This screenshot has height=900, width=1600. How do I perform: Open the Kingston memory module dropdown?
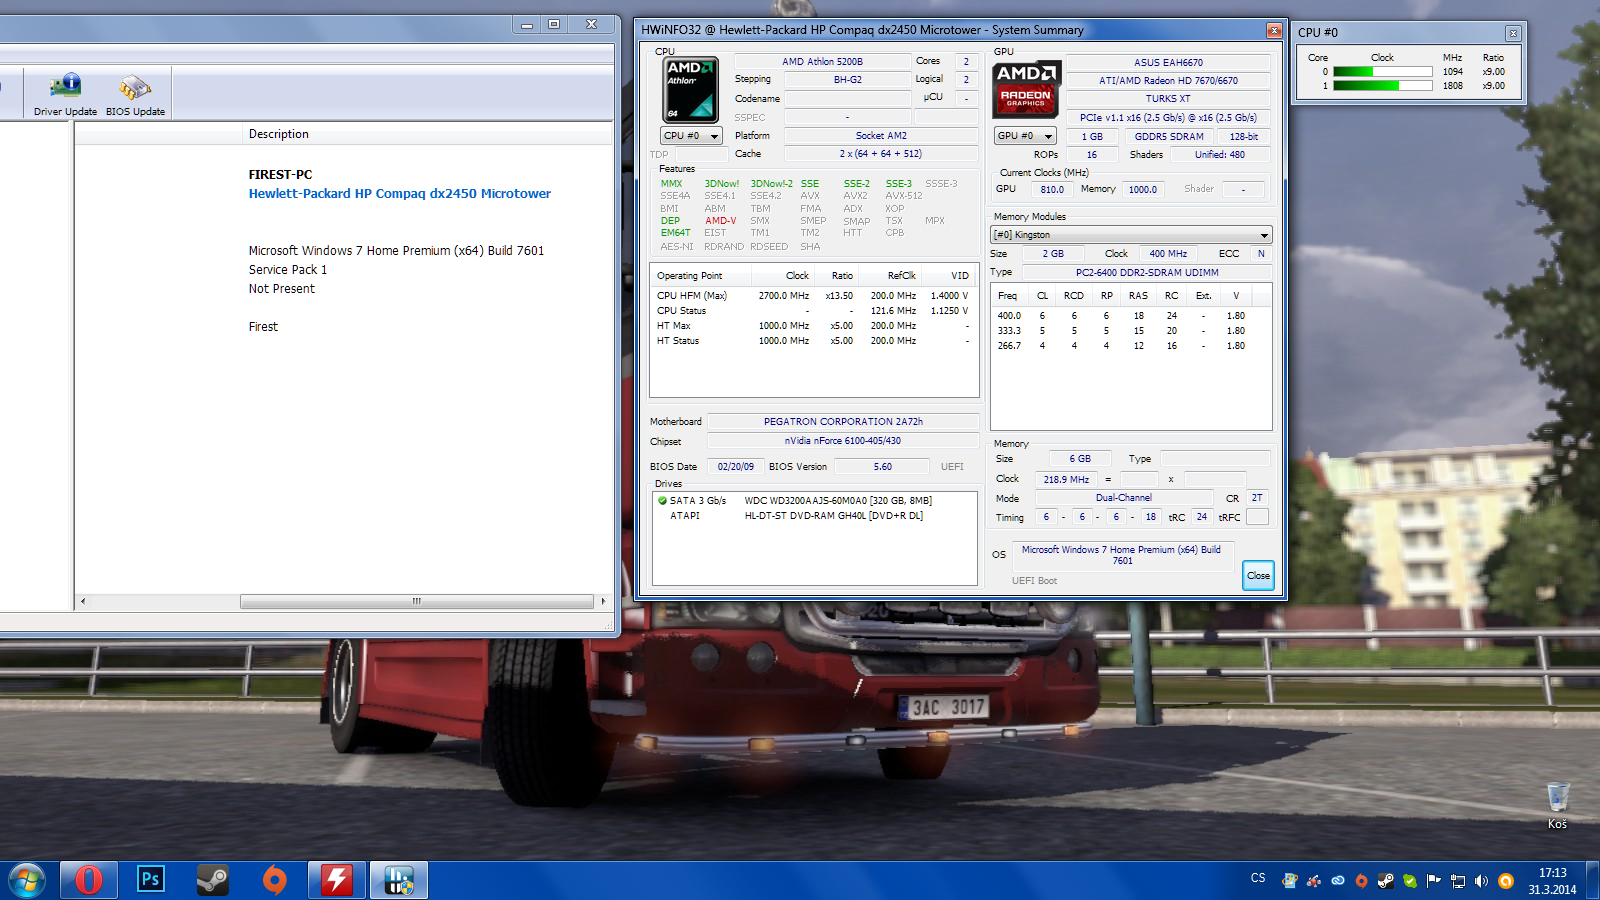[1130, 235]
